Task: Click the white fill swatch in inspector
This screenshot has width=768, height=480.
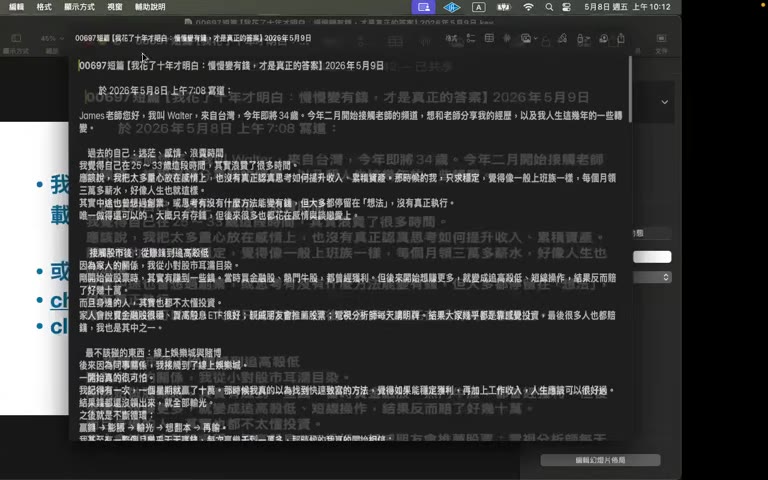Action: pos(652,257)
